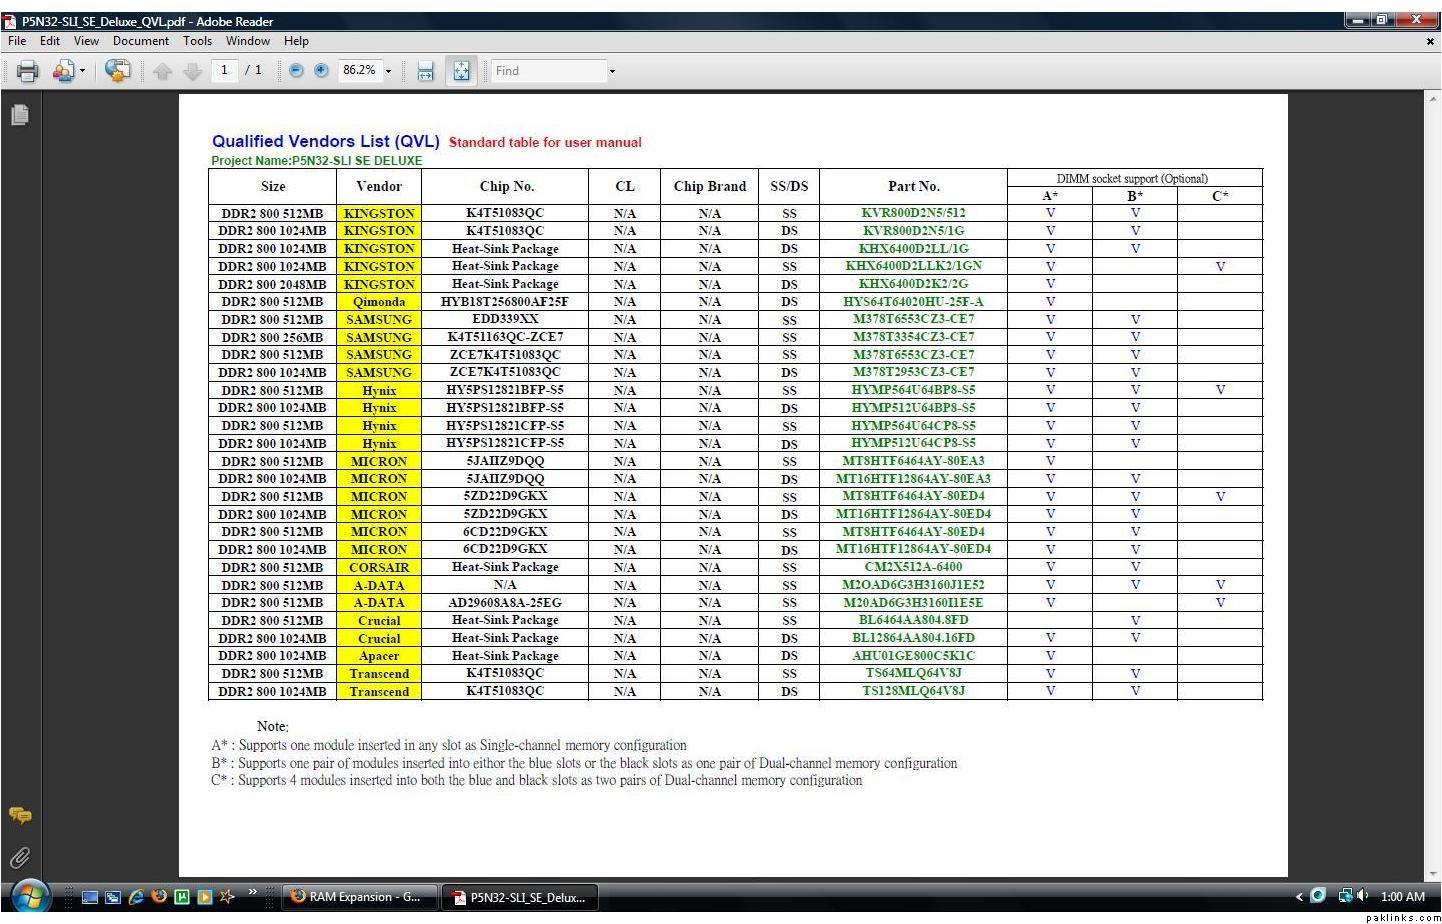1442x924 pixels.
Task: Open the Tools menu
Action: (197, 41)
